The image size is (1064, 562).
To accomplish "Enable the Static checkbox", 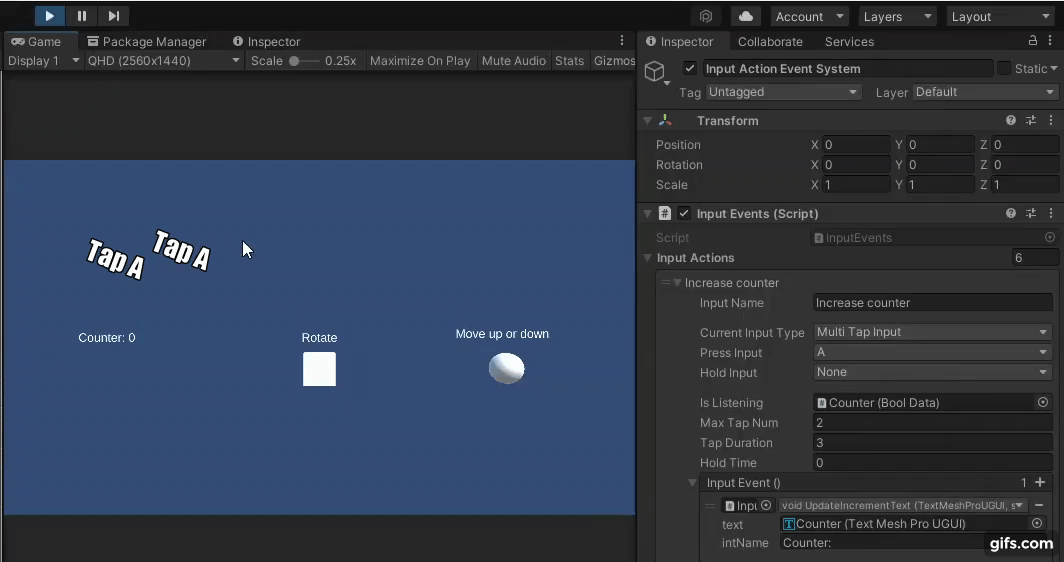I will coord(1004,69).
